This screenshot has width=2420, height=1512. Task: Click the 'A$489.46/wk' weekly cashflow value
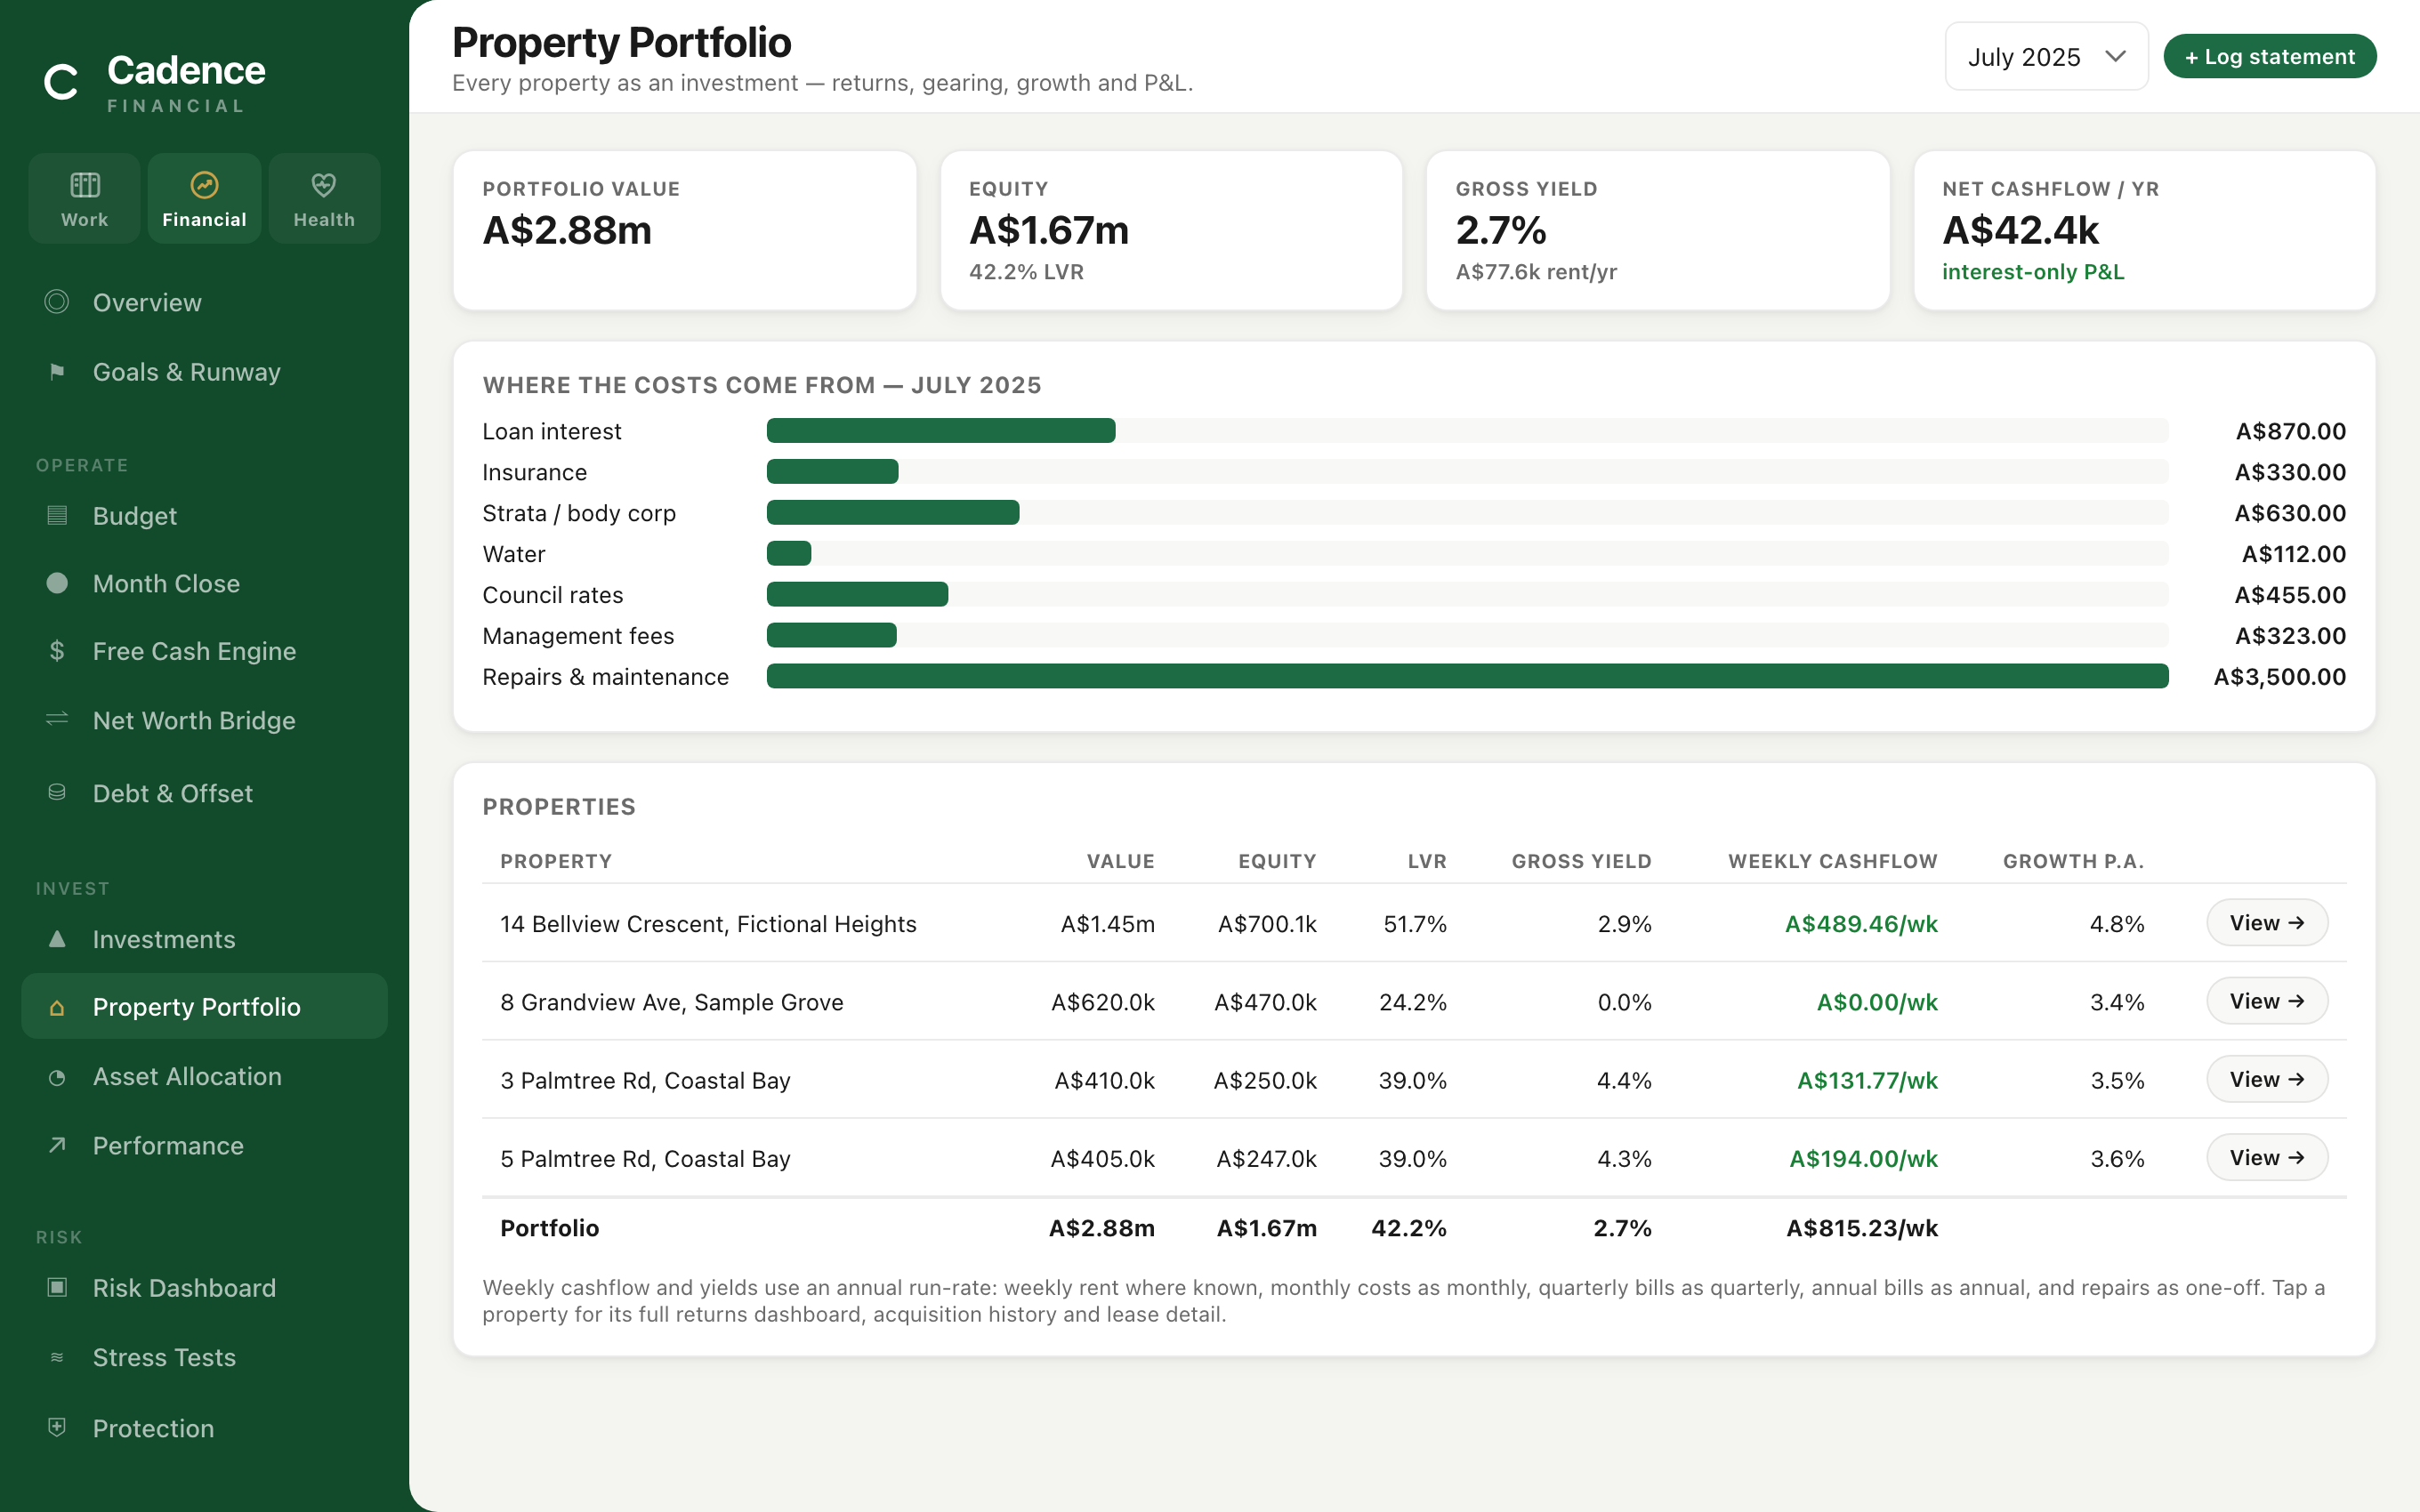click(x=1861, y=924)
